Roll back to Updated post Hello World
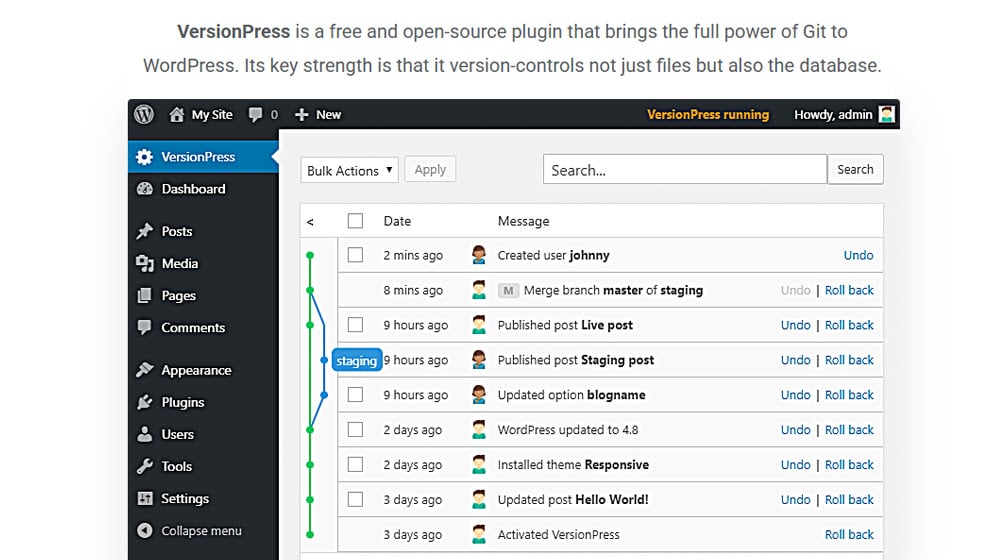Viewport: 1000px width, 560px height. pyautogui.click(x=849, y=499)
